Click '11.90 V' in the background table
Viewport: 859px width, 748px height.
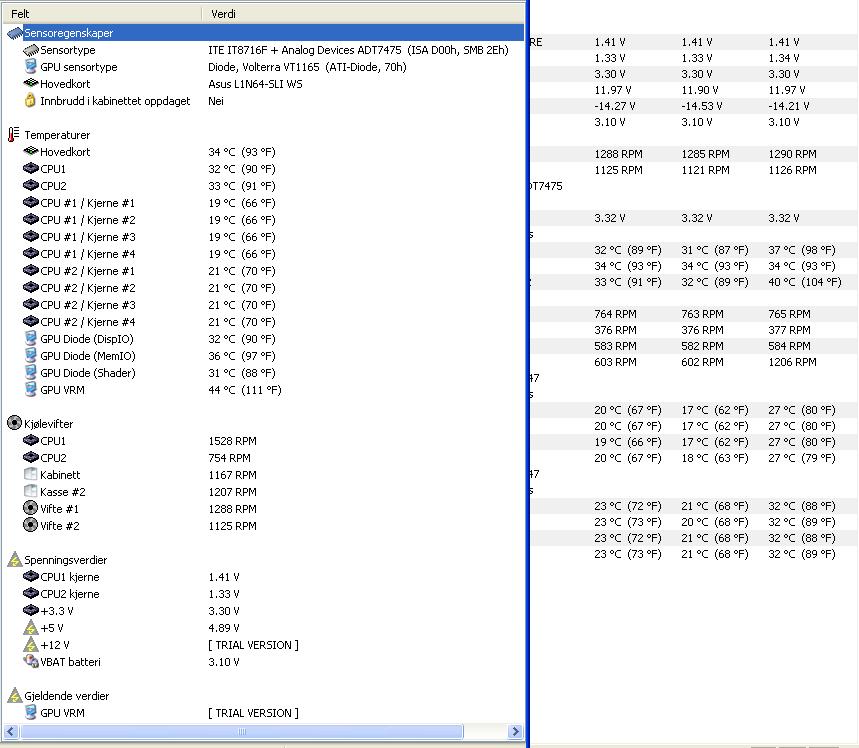tap(700, 90)
